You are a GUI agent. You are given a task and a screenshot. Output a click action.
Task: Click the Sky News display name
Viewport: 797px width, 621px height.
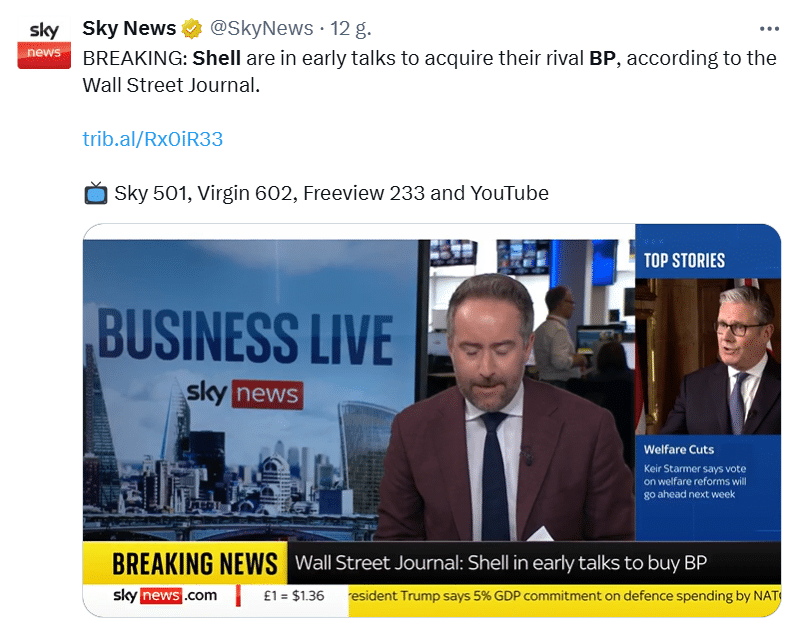pos(129,28)
